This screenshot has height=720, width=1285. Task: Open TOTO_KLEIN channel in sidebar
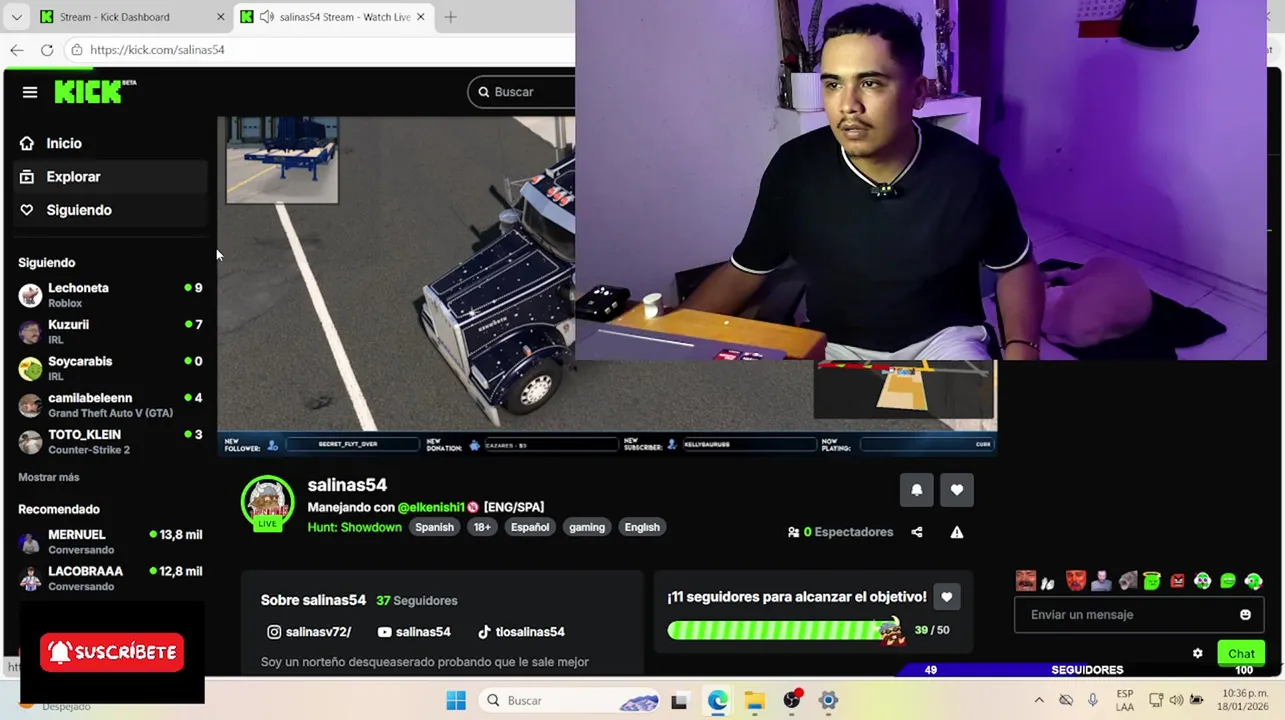click(x=110, y=442)
